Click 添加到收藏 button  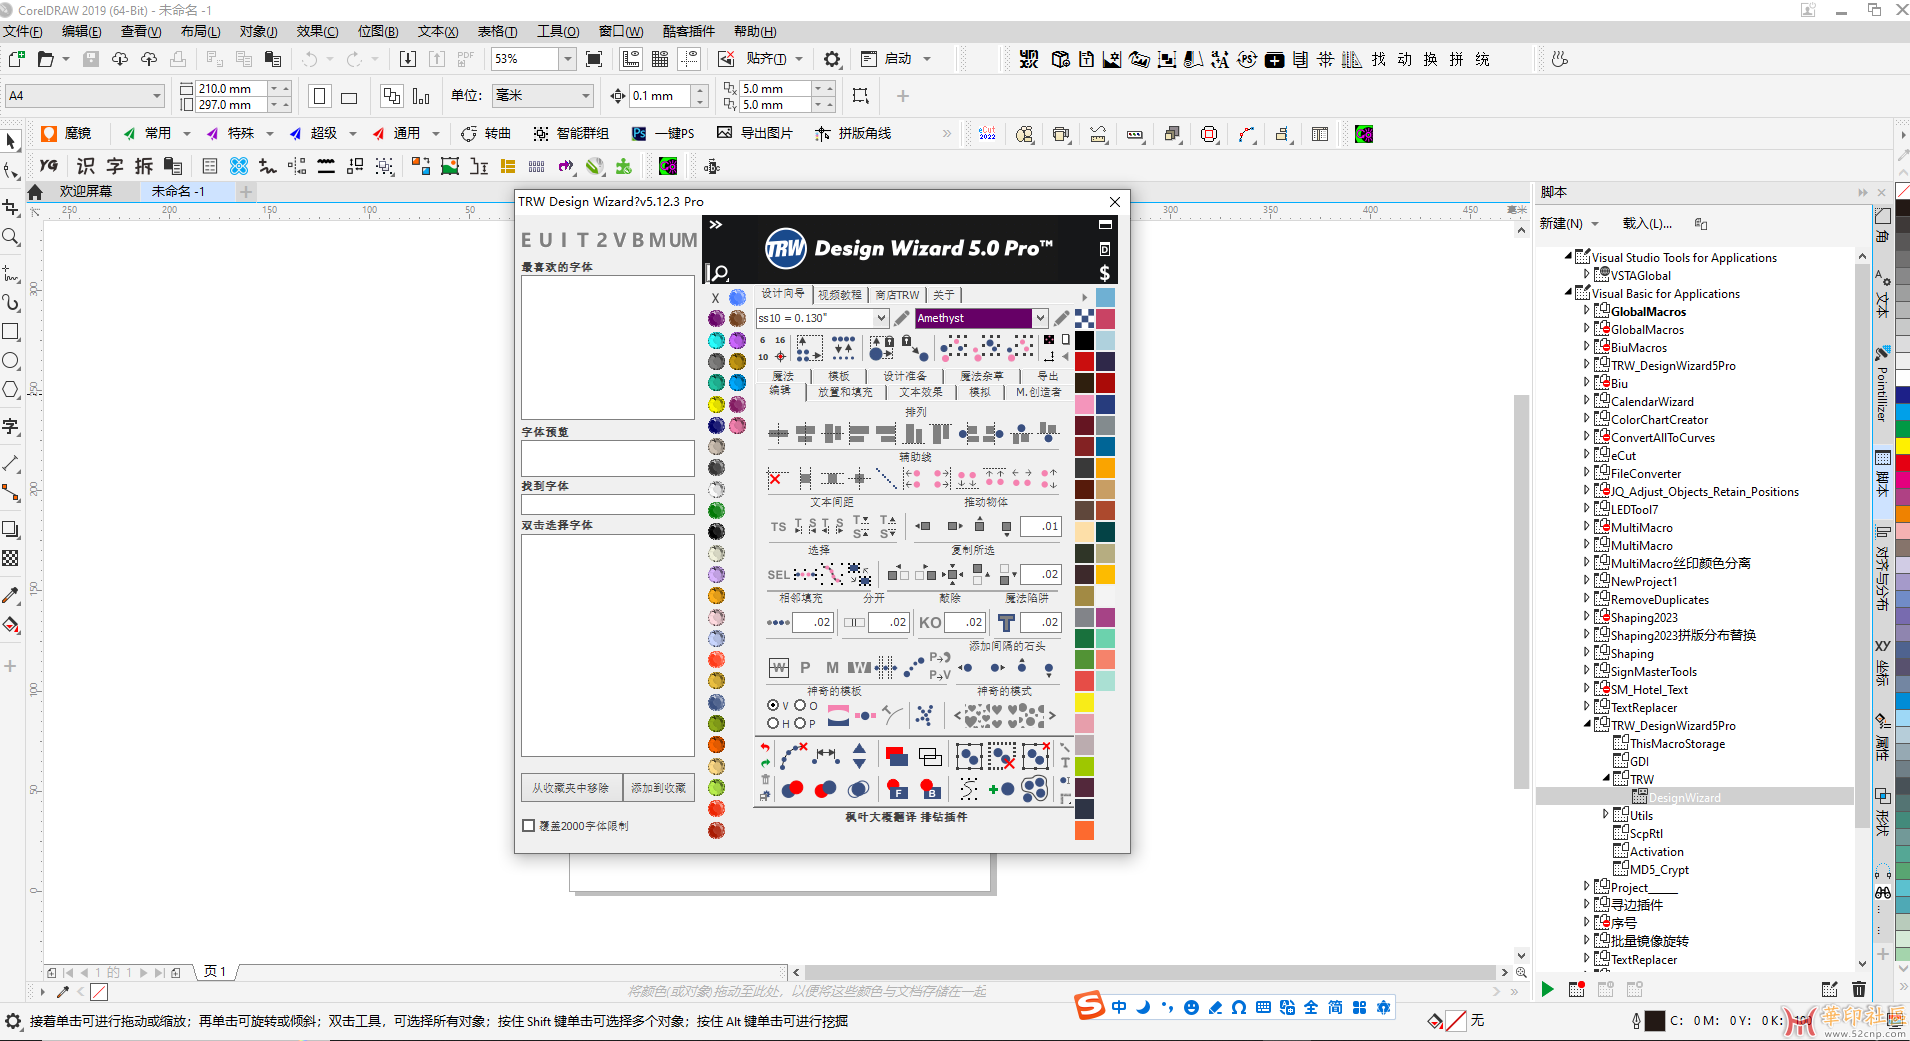click(659, 788)
